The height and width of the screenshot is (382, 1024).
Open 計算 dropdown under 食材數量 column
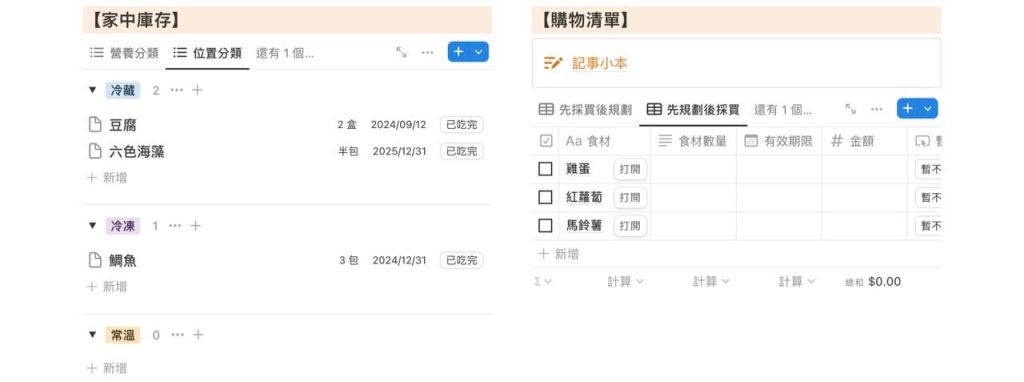coord(711,281)
